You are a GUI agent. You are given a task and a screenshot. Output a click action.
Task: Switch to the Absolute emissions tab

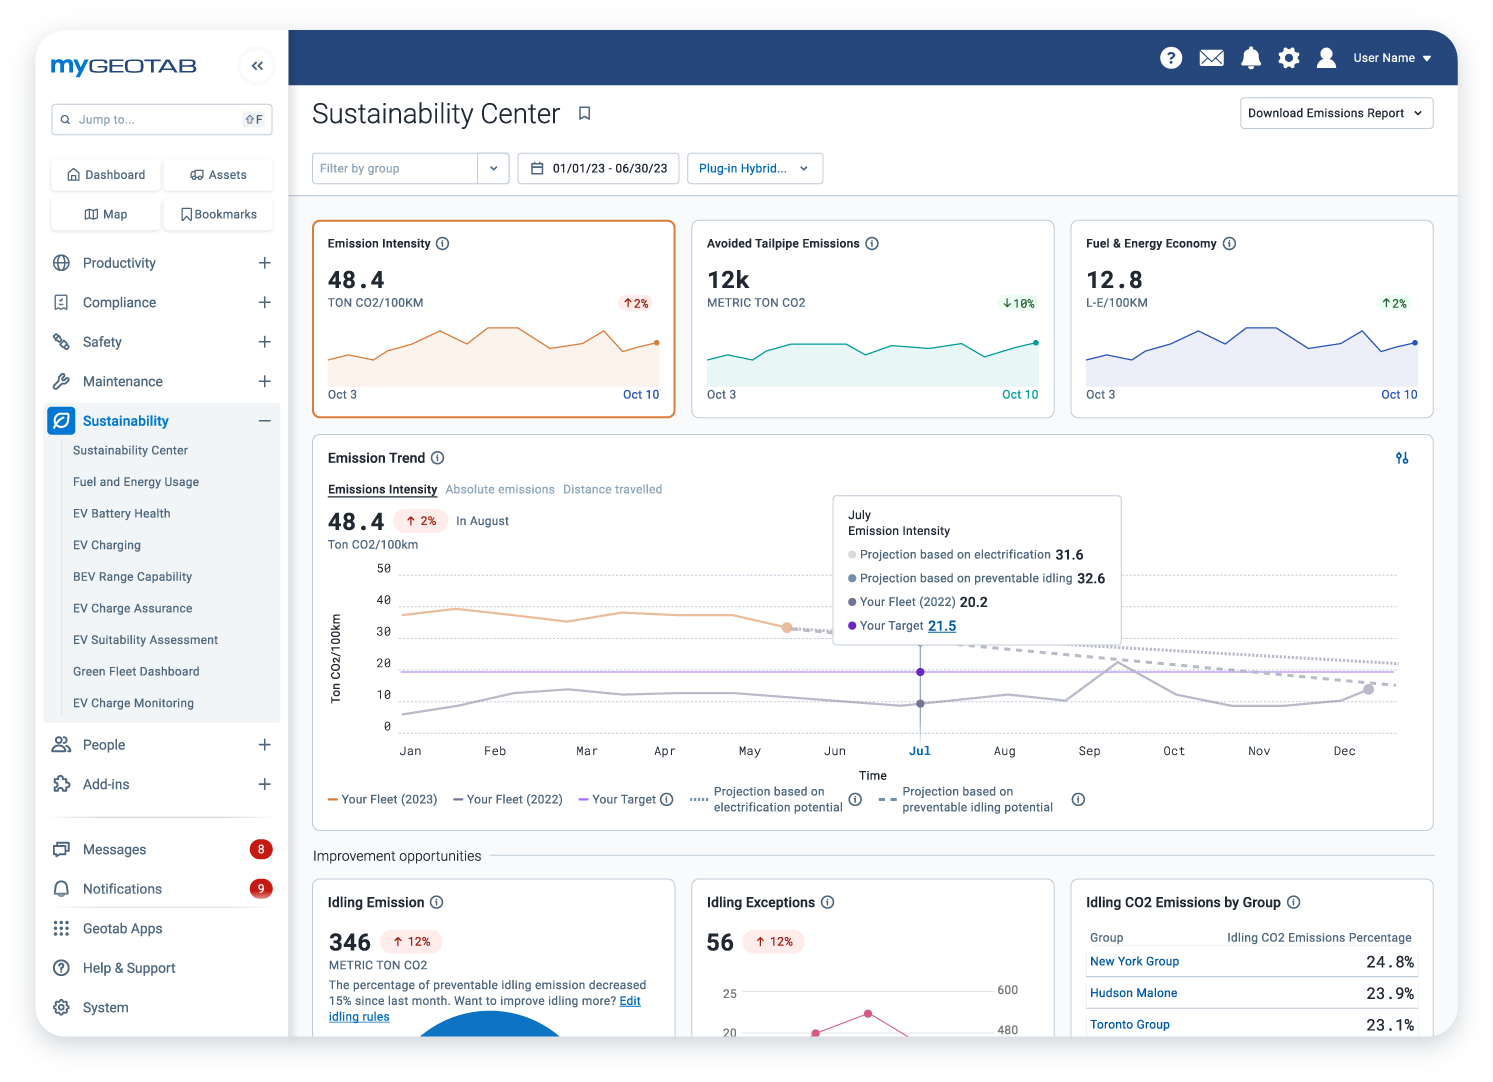coord(500,489)
